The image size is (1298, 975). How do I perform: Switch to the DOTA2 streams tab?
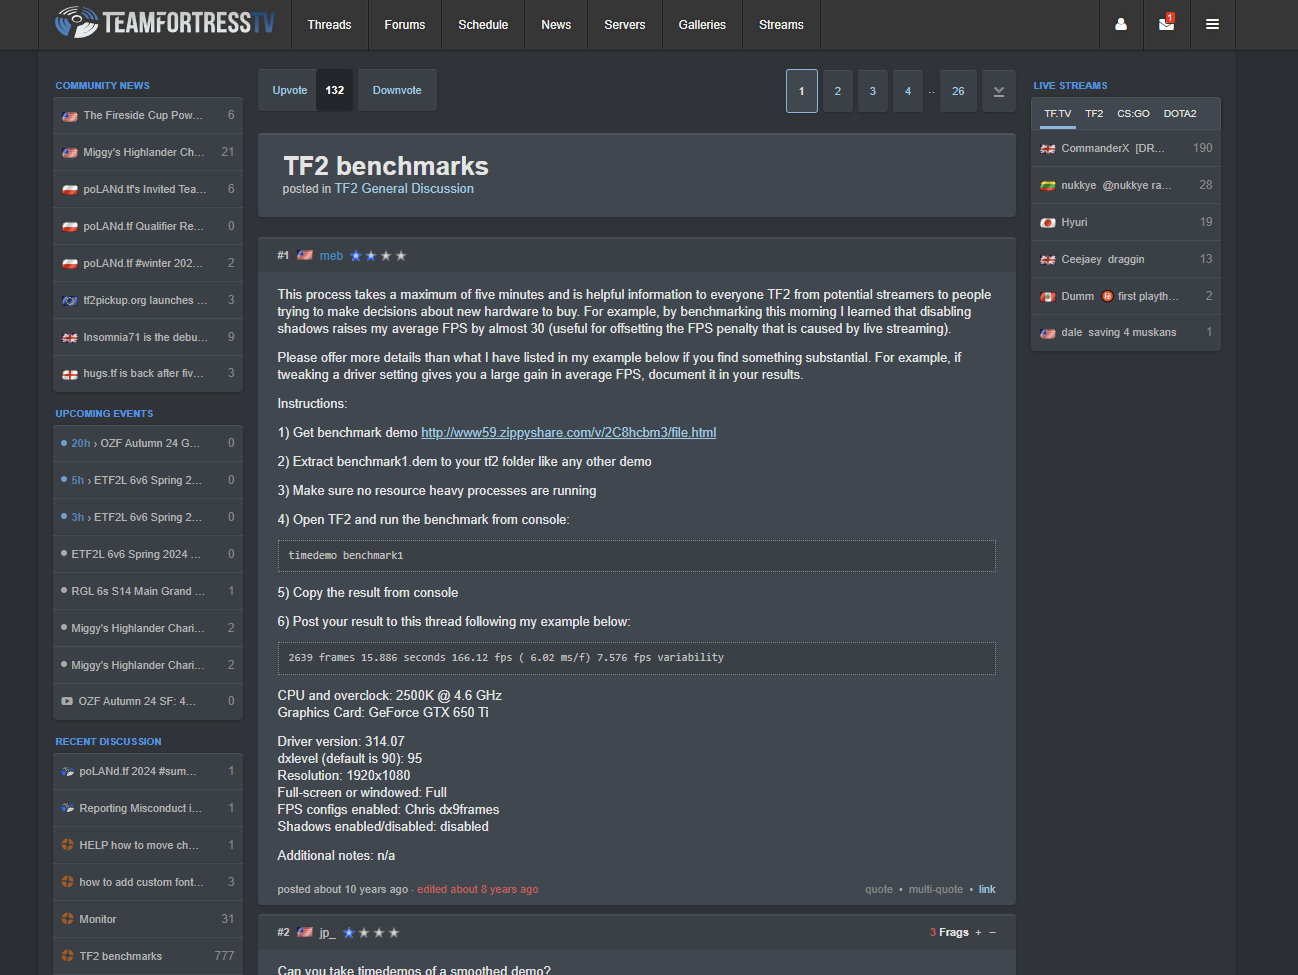(x=1180, y=114)
